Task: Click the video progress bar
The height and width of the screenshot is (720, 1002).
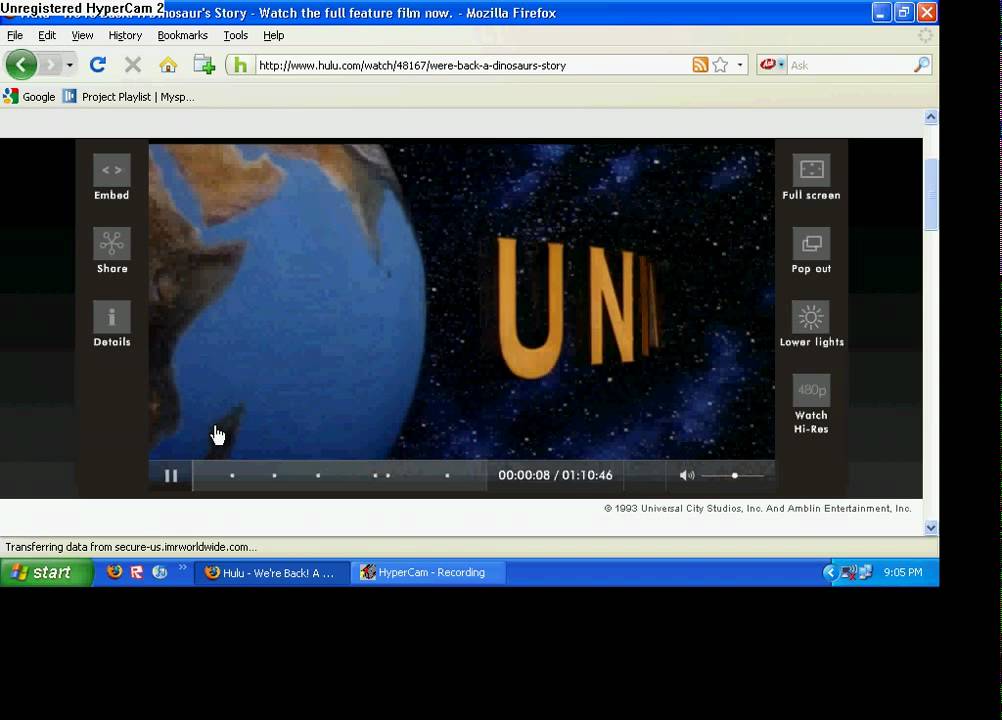Action: coord(339,475)
